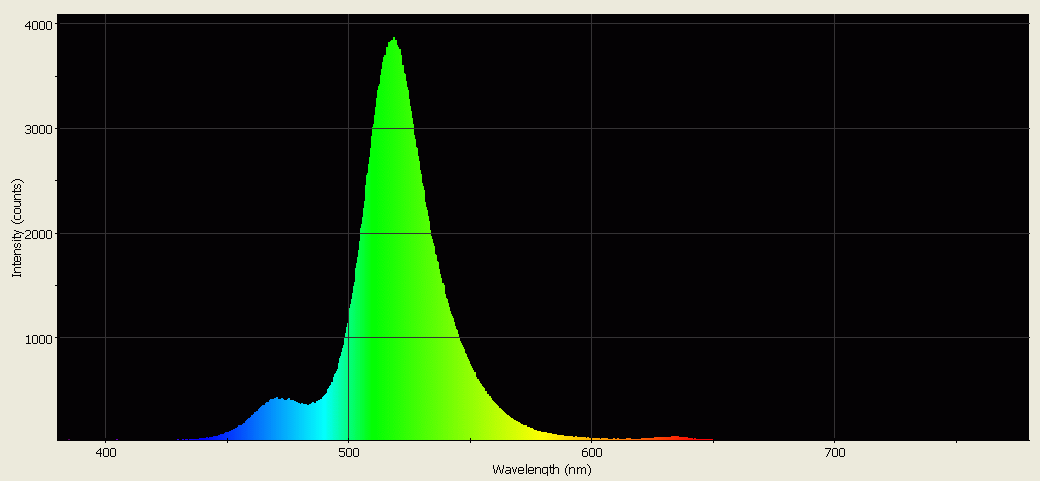Click the 600 wavelength axis label

tap(591, 454)
